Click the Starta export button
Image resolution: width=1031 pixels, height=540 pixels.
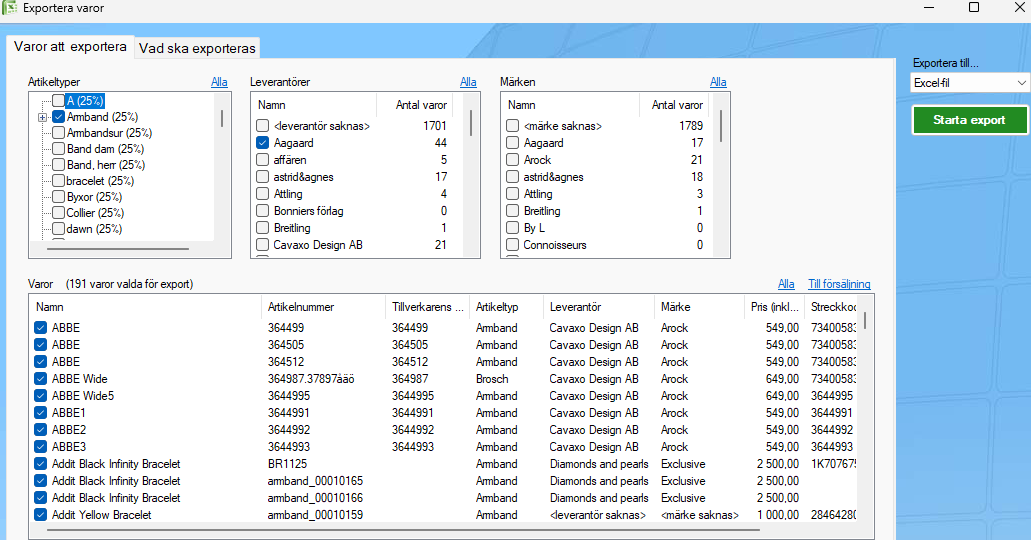pos(969,120)
